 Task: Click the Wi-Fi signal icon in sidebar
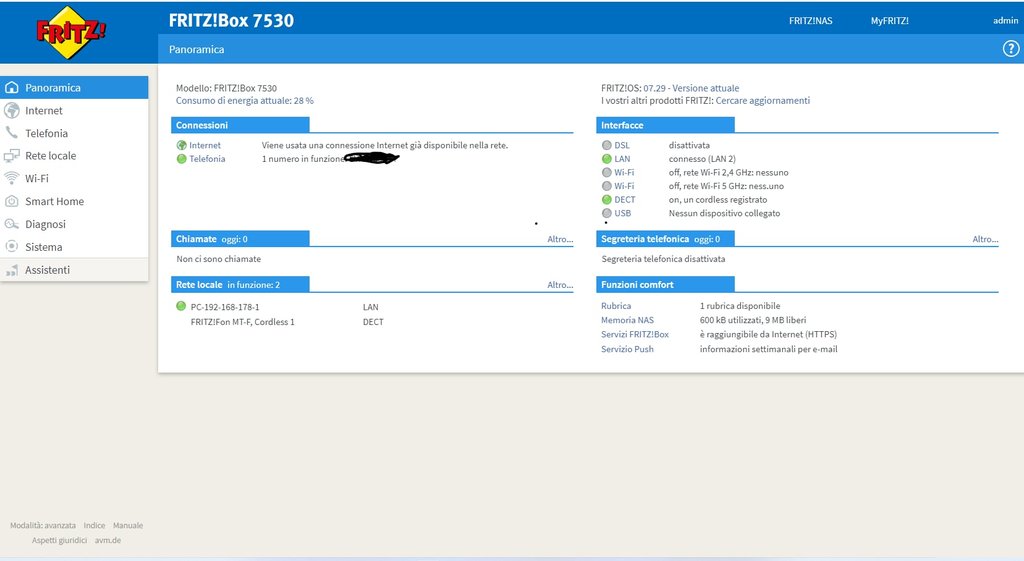[12, 178]
